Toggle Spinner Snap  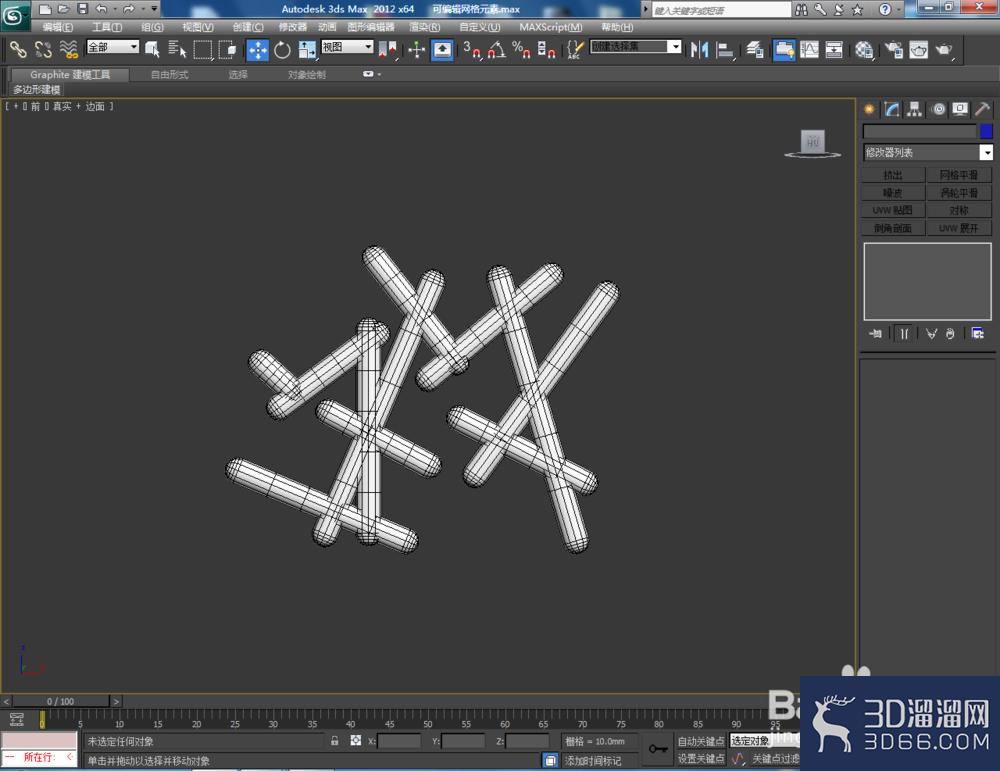click(x=546, y=49)
